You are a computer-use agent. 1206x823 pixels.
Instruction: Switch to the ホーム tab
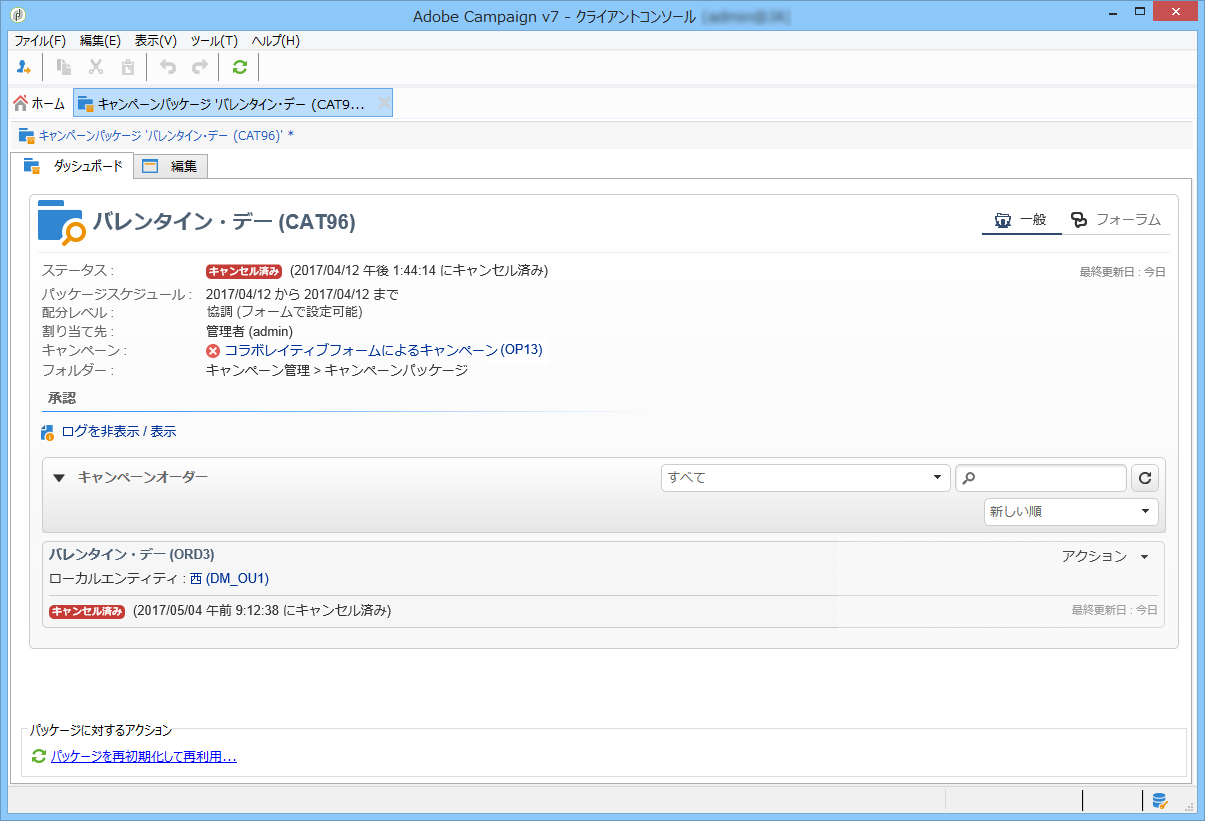(40, 103)
